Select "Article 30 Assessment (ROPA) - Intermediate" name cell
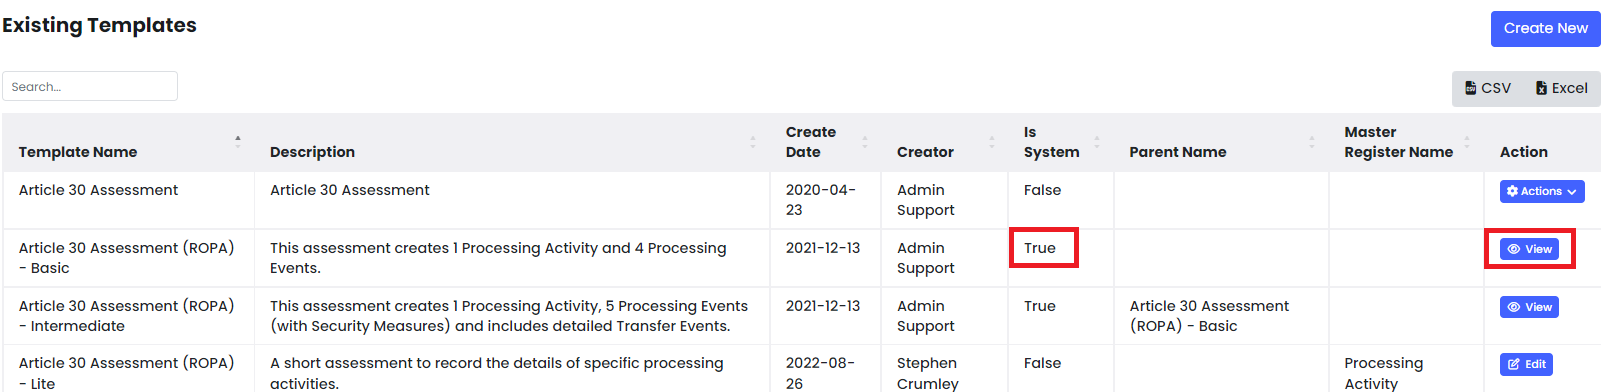 pos(127,316)
